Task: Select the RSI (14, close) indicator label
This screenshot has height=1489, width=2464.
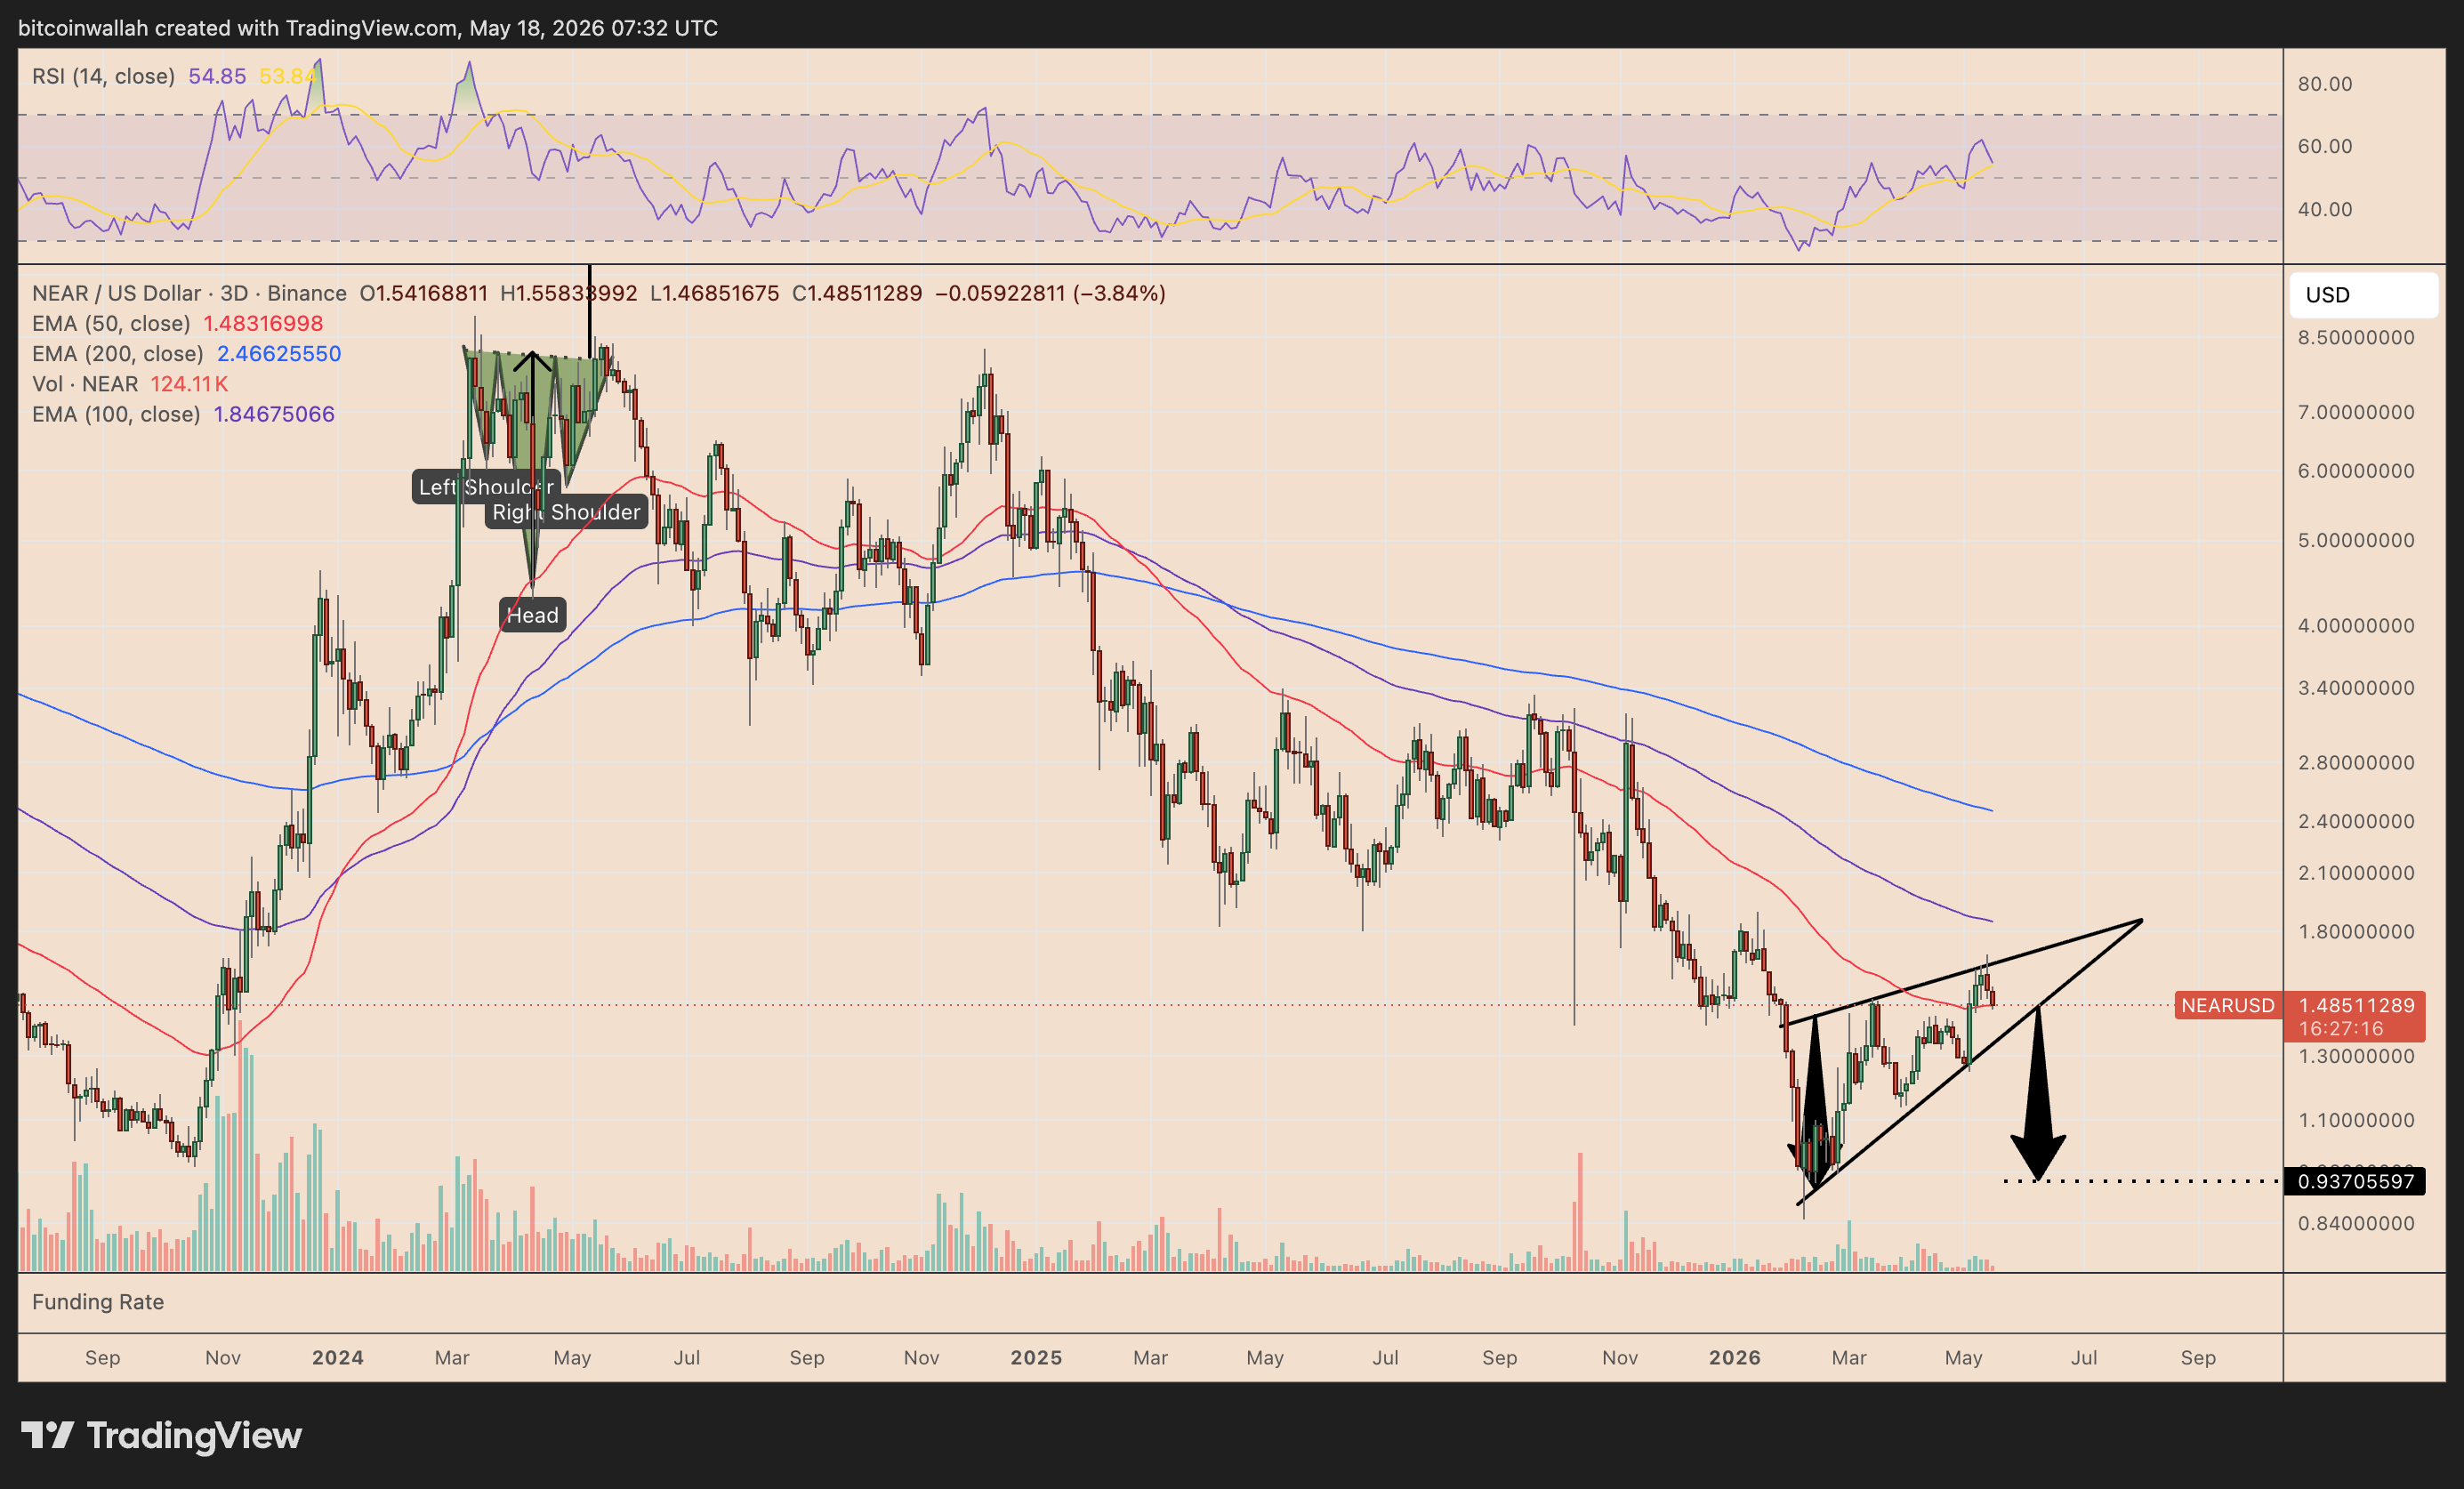Action: point(103,76)
